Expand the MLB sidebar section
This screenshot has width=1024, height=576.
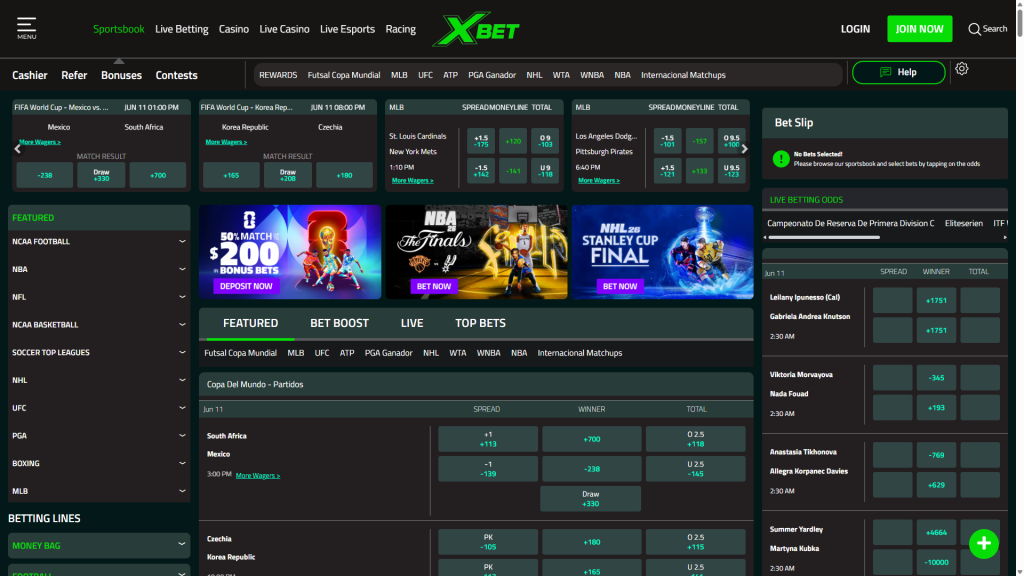(99, 491)
